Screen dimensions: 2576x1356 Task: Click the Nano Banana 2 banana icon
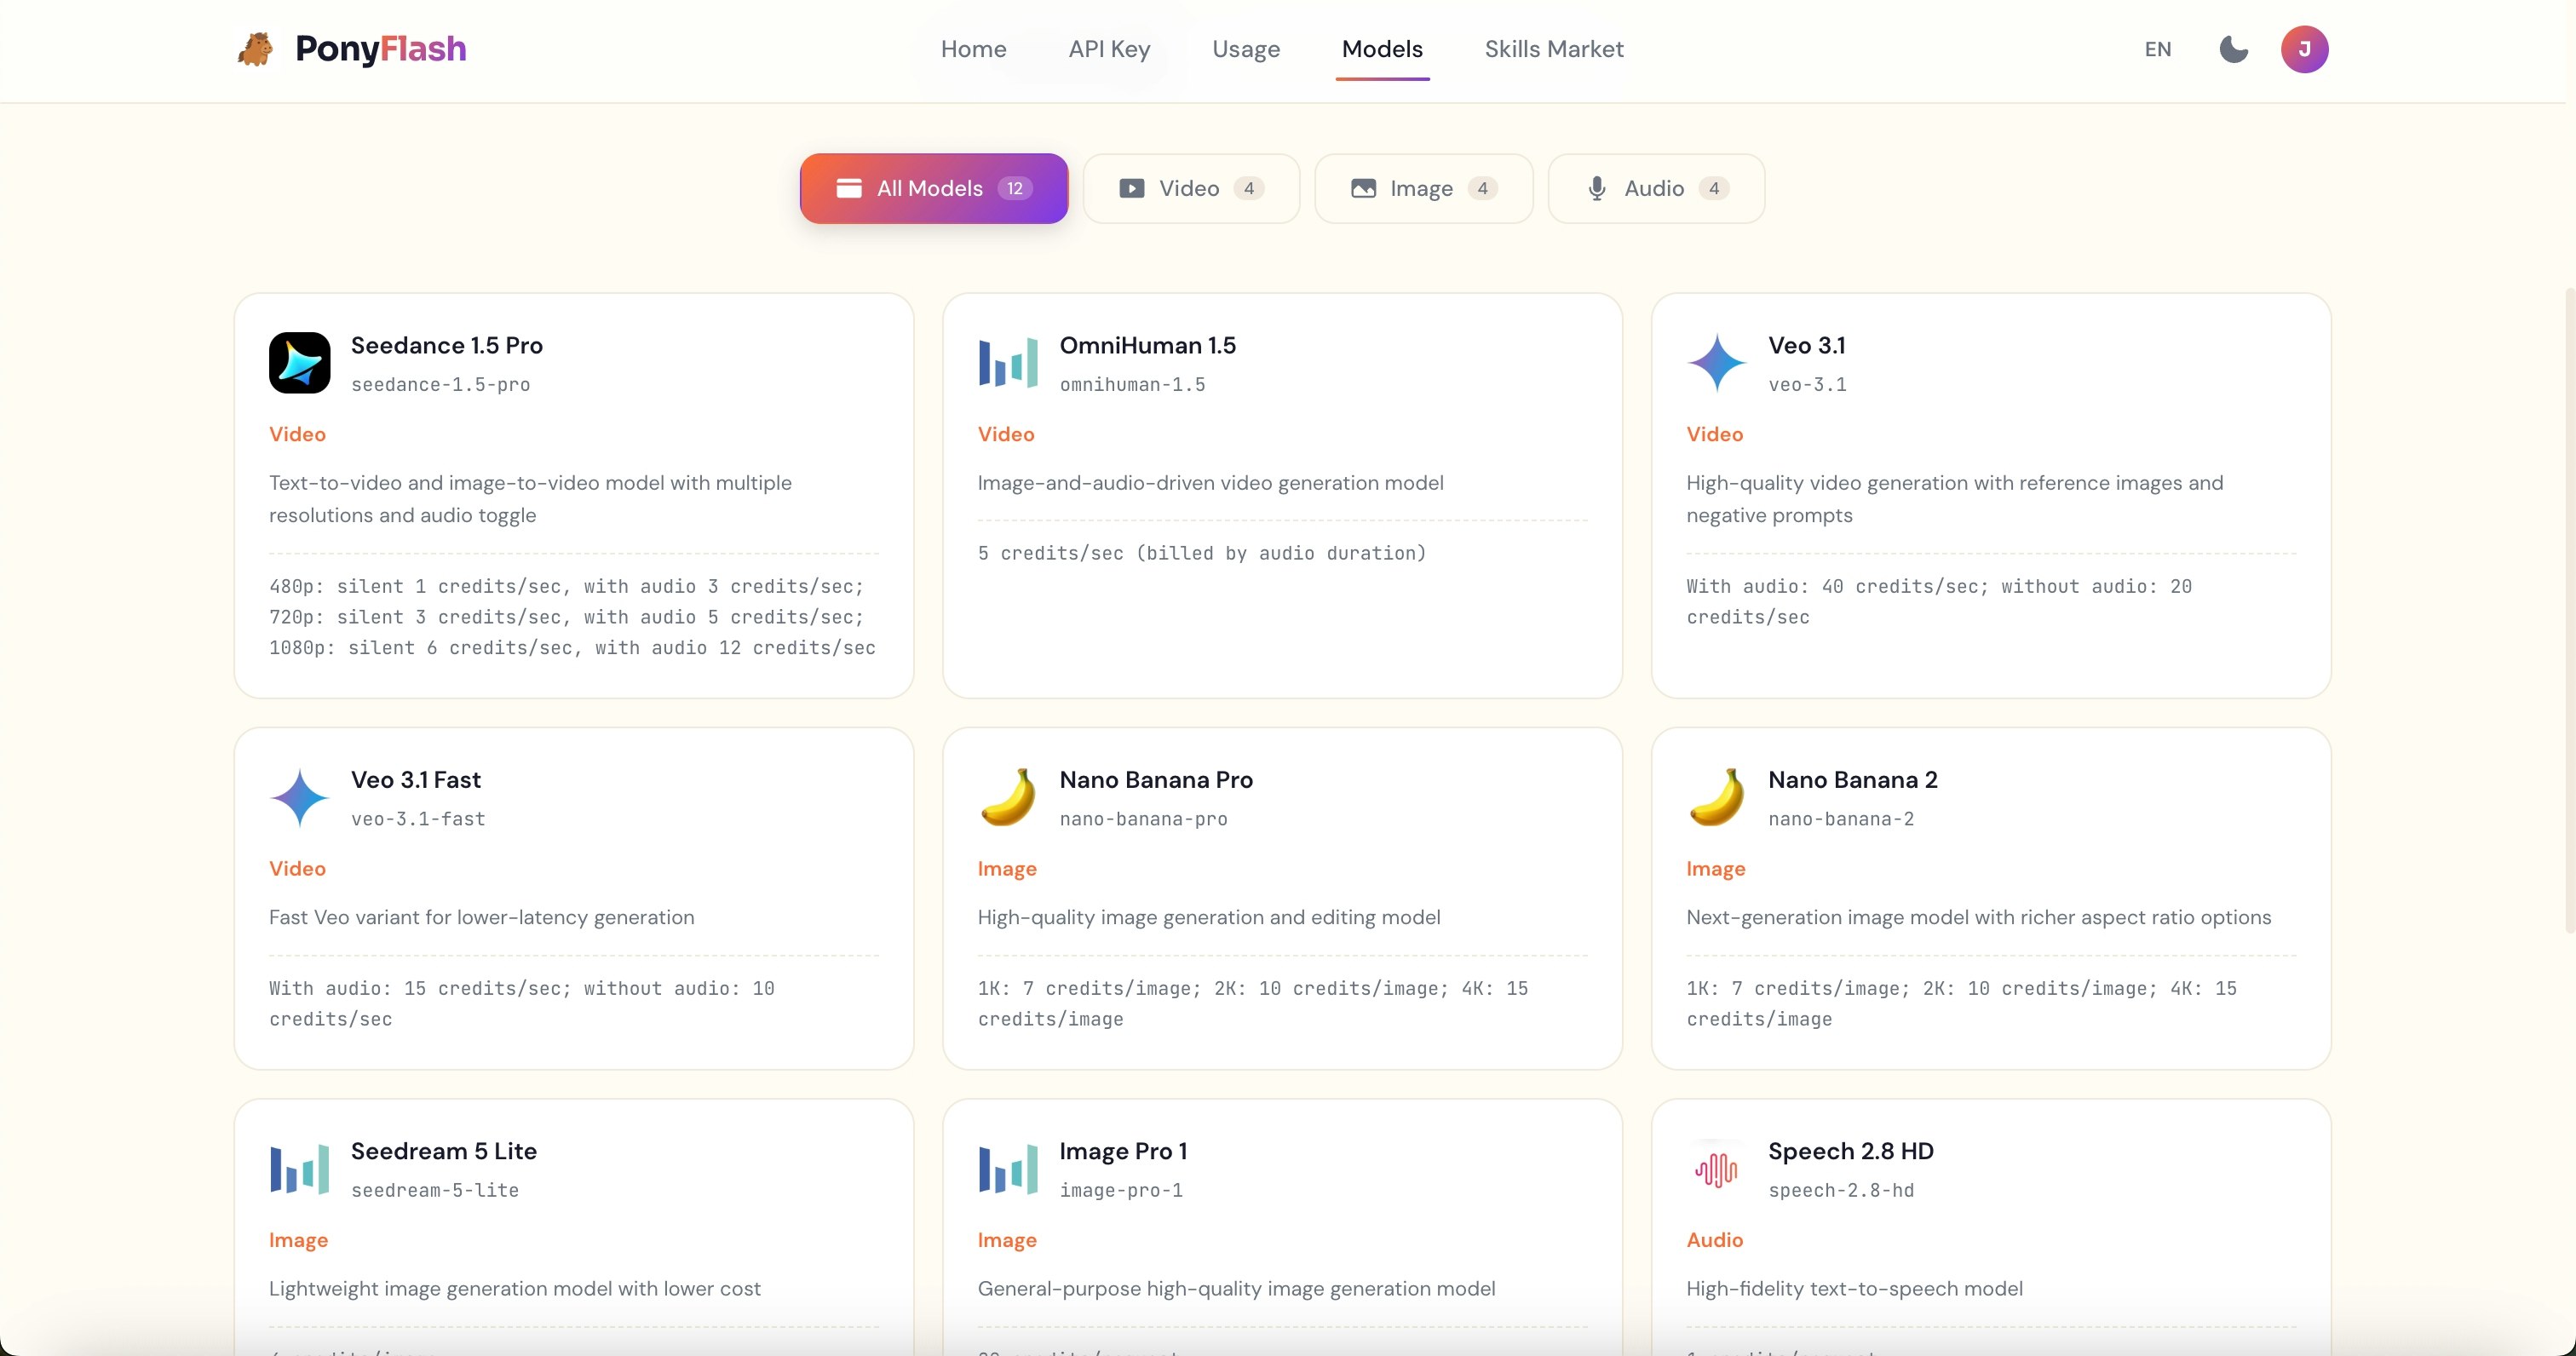[x=1716, y=797]
